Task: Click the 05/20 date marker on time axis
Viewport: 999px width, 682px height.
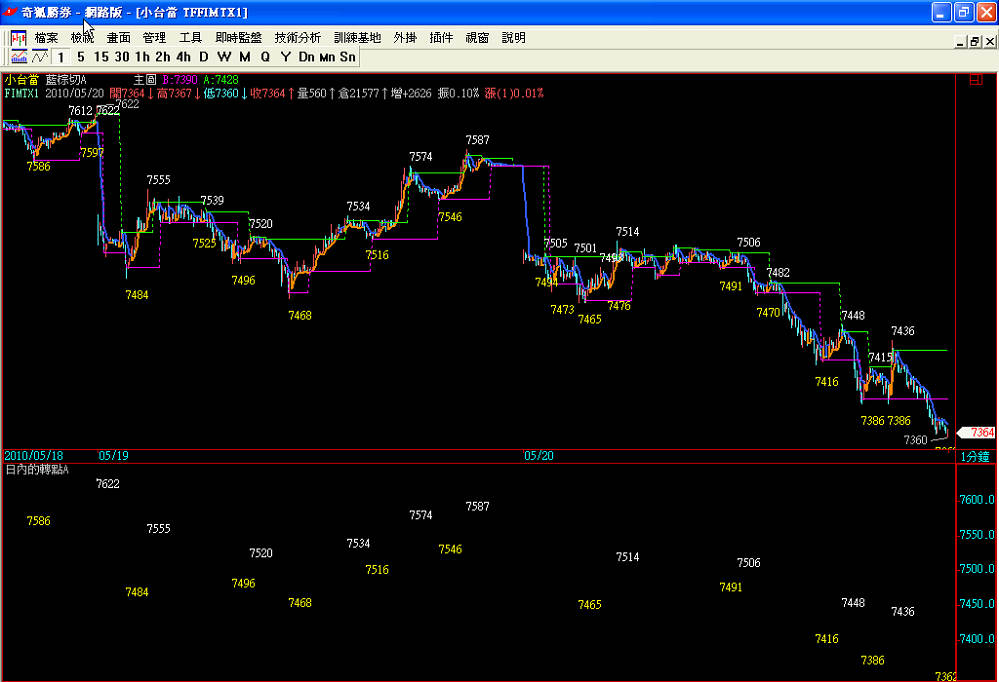Action: [x=538, y=455]
